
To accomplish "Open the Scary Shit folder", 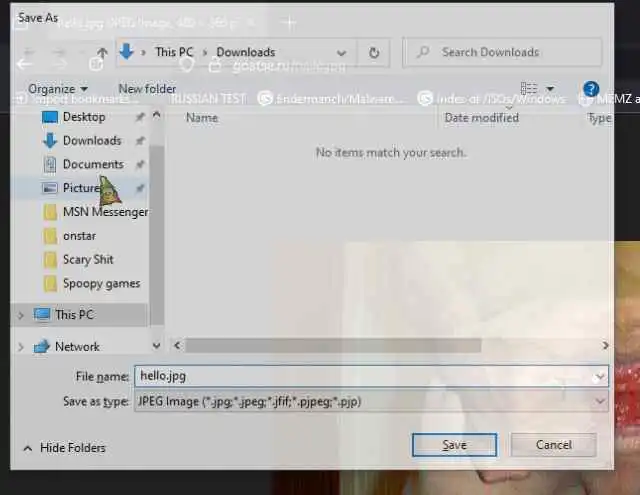I will pos(88,260).
